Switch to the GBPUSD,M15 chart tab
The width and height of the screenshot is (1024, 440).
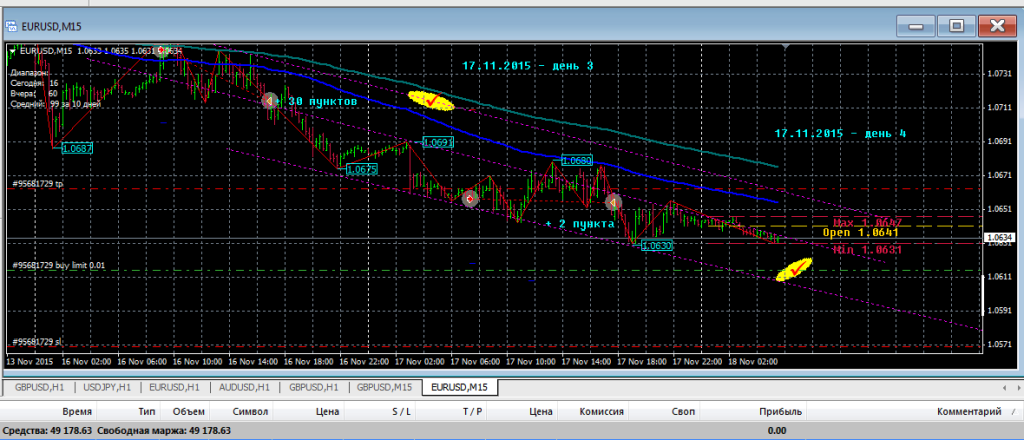tap(383, 387)
